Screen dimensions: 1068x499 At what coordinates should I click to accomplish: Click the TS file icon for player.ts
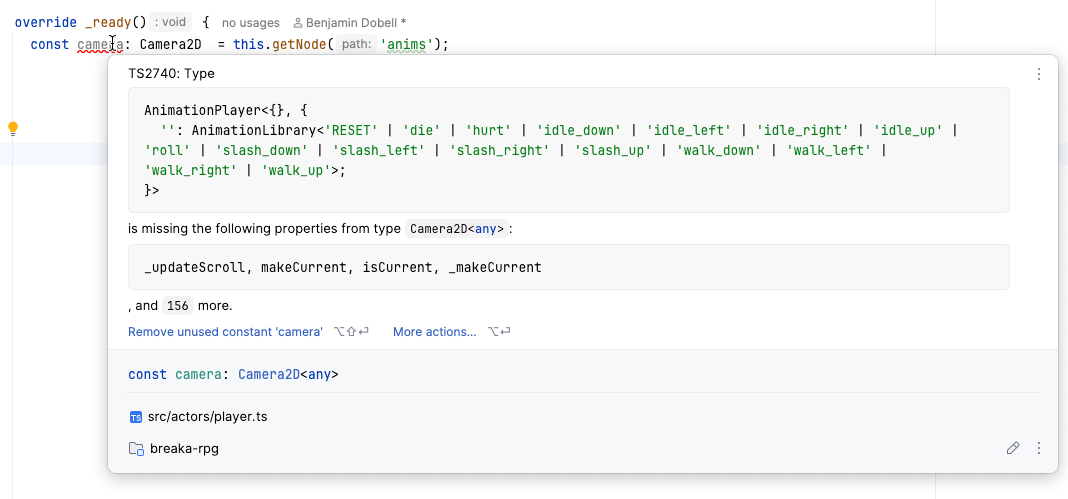[136, 417]
